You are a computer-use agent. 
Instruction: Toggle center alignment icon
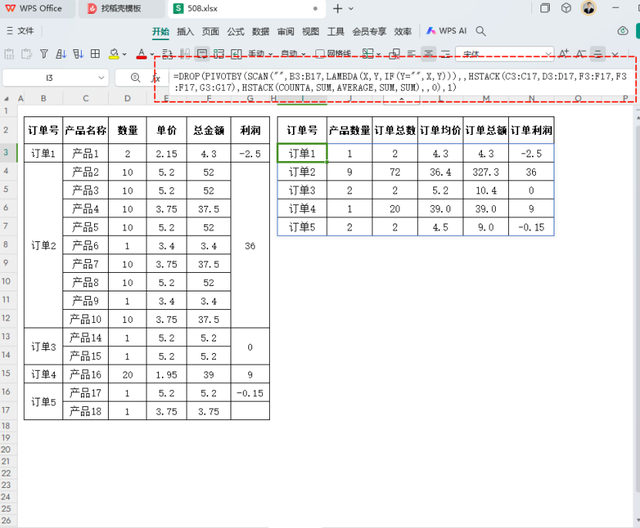(x=429, y=54)
